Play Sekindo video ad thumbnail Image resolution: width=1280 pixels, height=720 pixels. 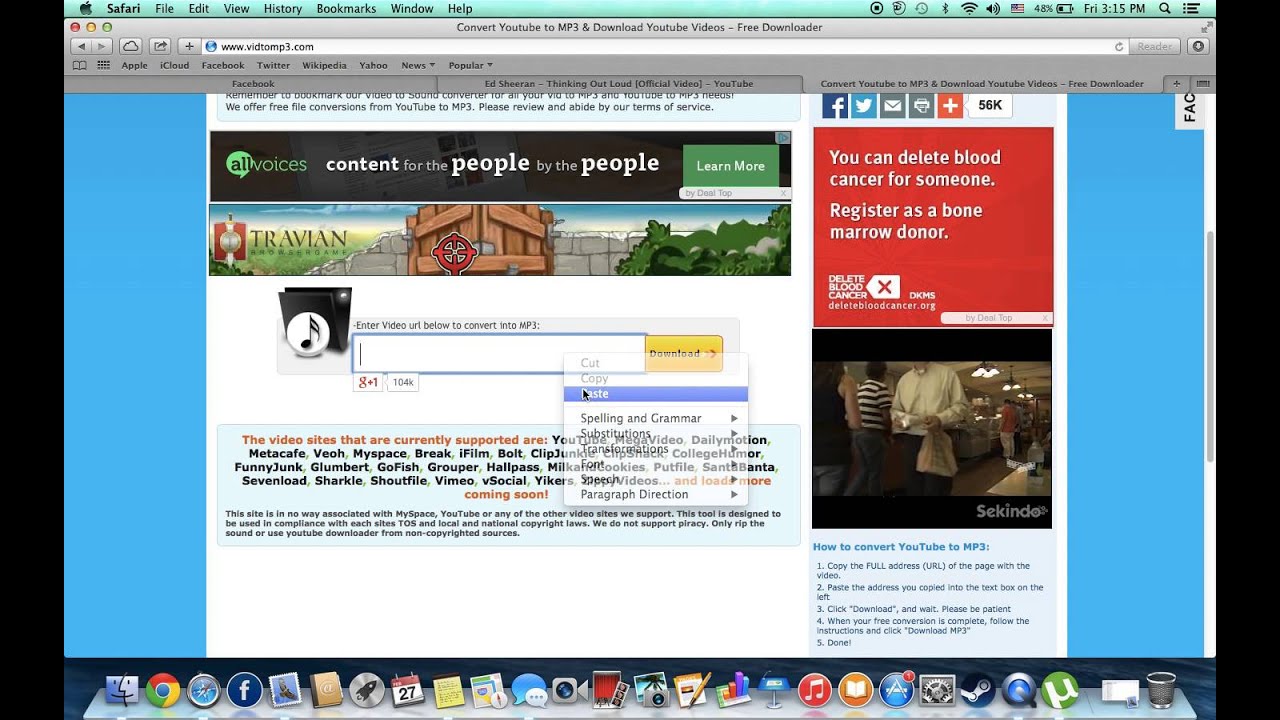pyautogui.click(x=932, y=429)
